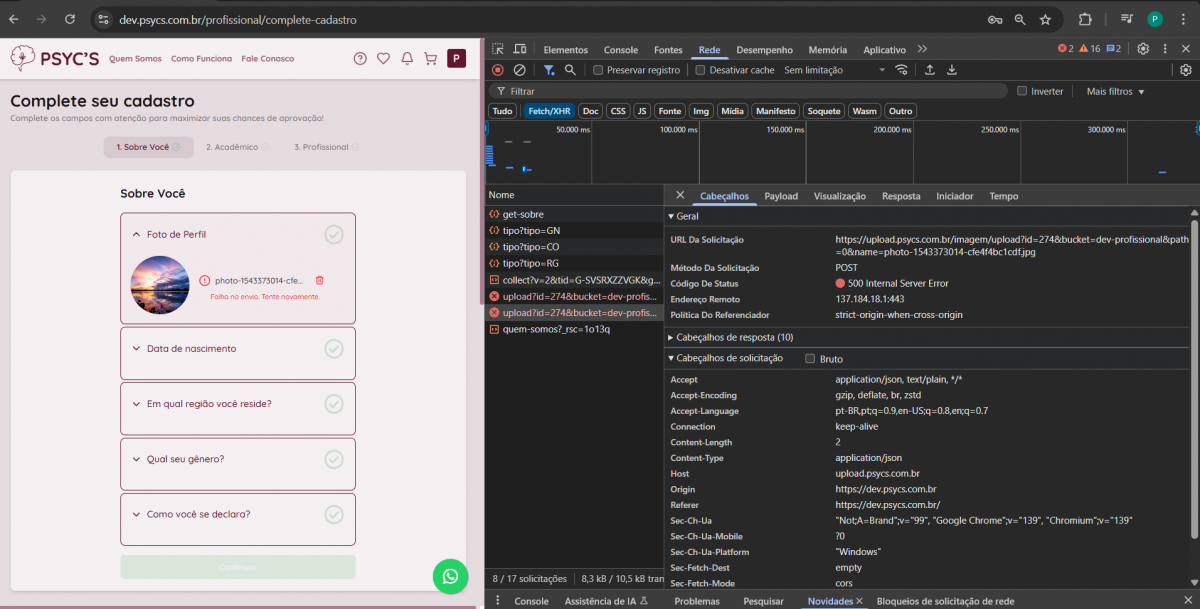This screenshot has width=1200, height=609.
Task: Click the shopping cart icon
Action: point(431,59)
